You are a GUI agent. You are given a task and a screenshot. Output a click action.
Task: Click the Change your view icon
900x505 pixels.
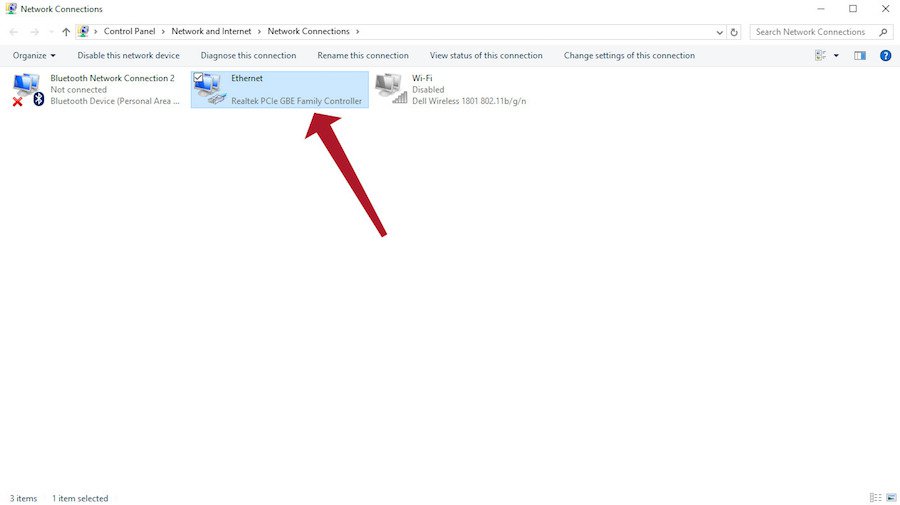[820, 56]
